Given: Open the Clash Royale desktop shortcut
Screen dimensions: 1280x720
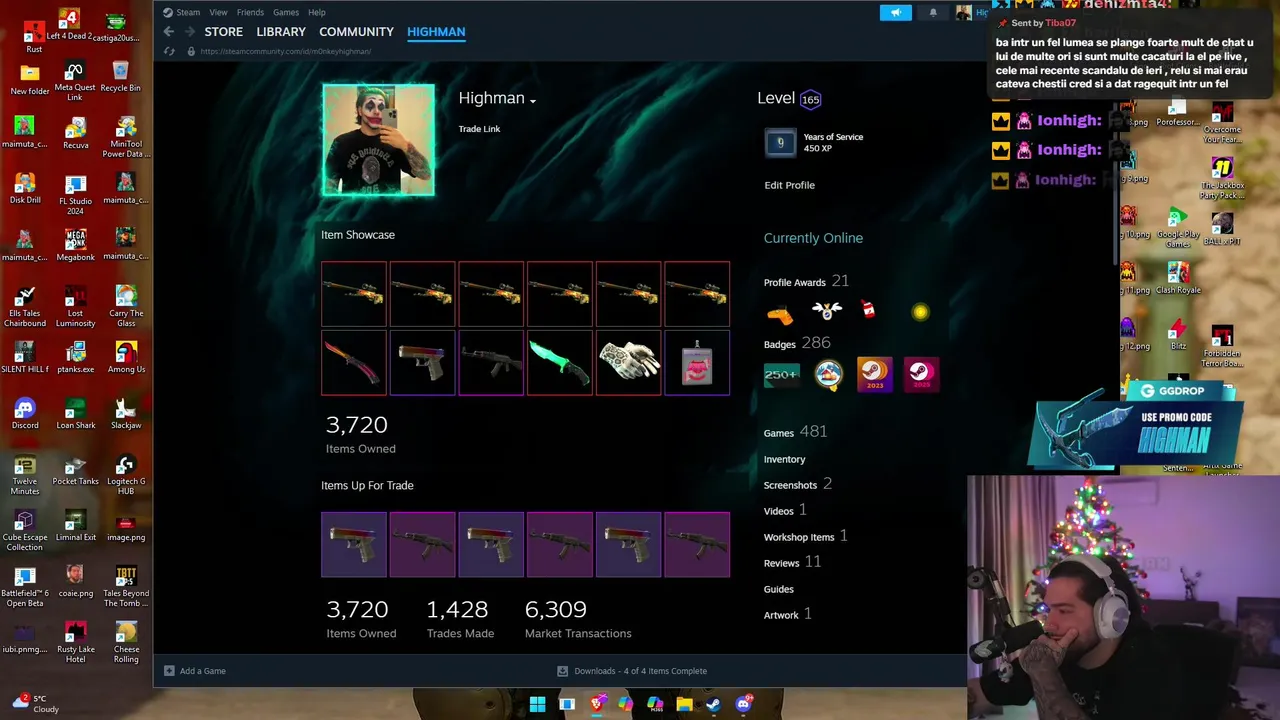Looking at the screenshot, I should pyautogui.click(x=1178, y=278).
